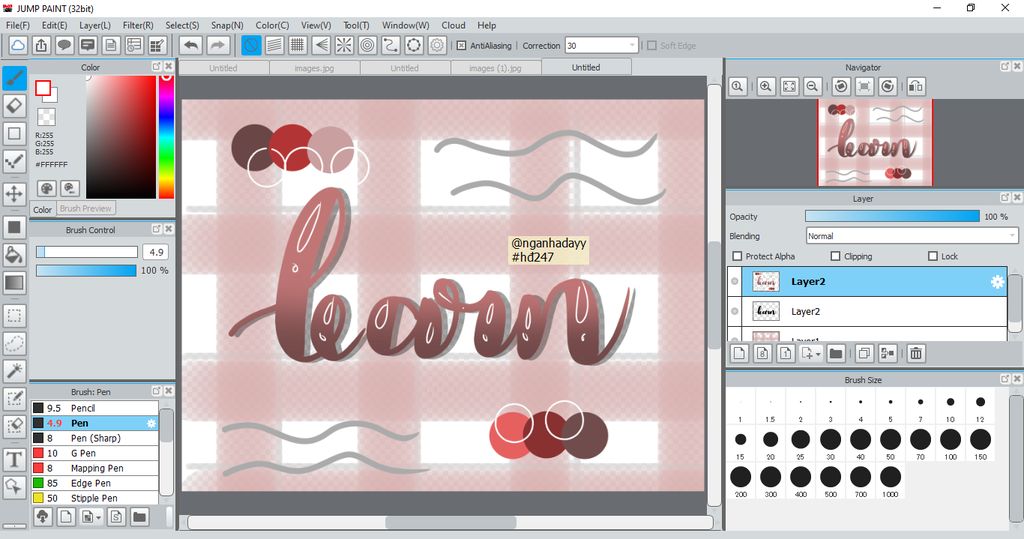1024x539 pixels.
Task: Choose brush size 50
Action: (x=890, y=443)
